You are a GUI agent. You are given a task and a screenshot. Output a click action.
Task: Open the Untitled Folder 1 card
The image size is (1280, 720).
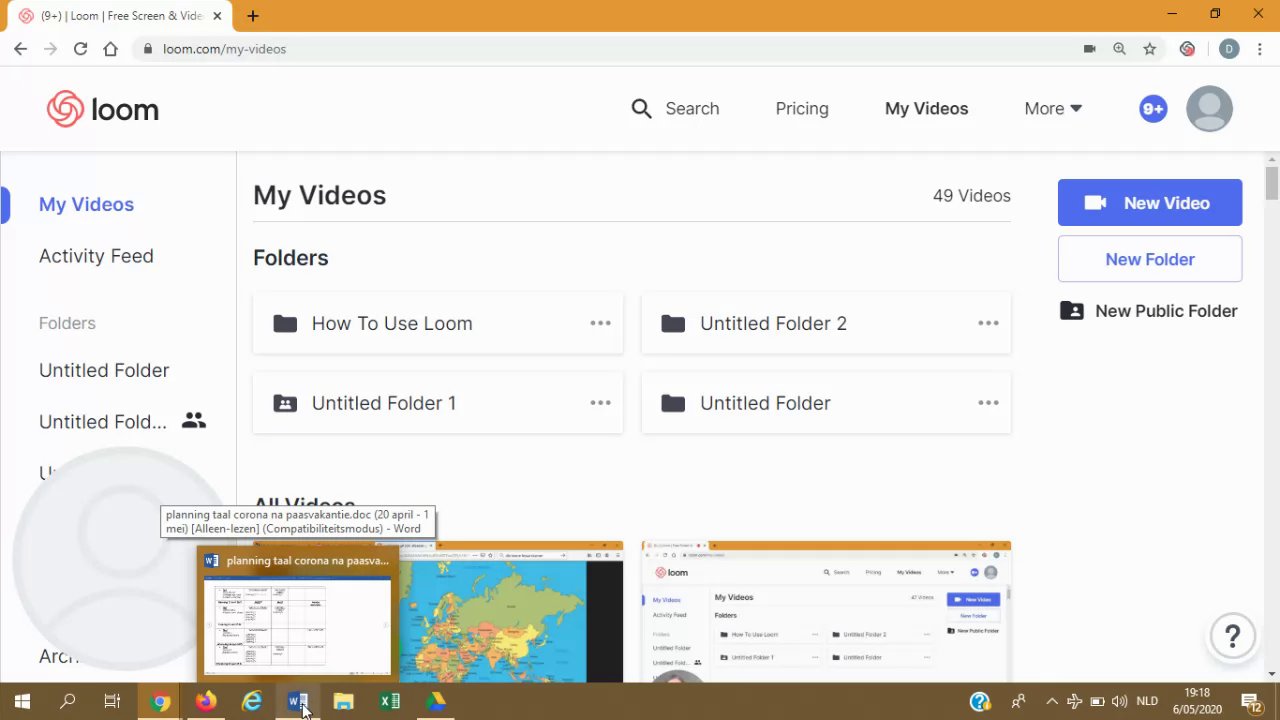tap(438, 403)
